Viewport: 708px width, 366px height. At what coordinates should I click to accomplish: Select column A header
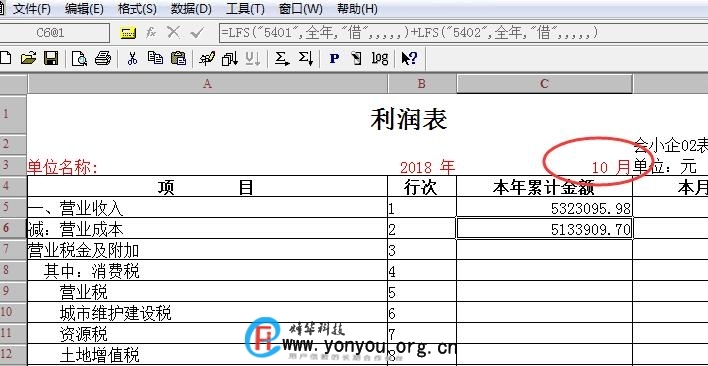(x=207, y=83)
